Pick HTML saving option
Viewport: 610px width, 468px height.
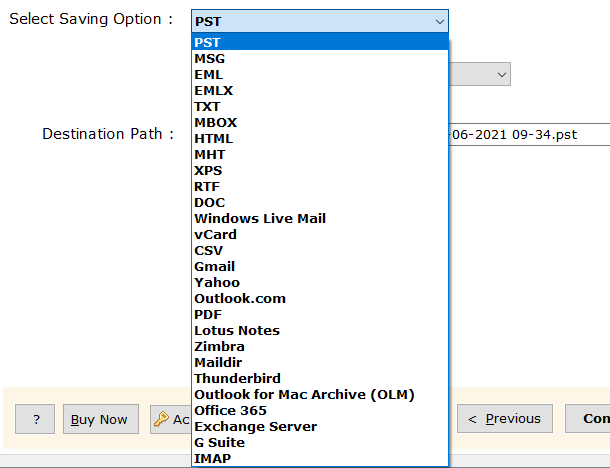pos(320,138)
